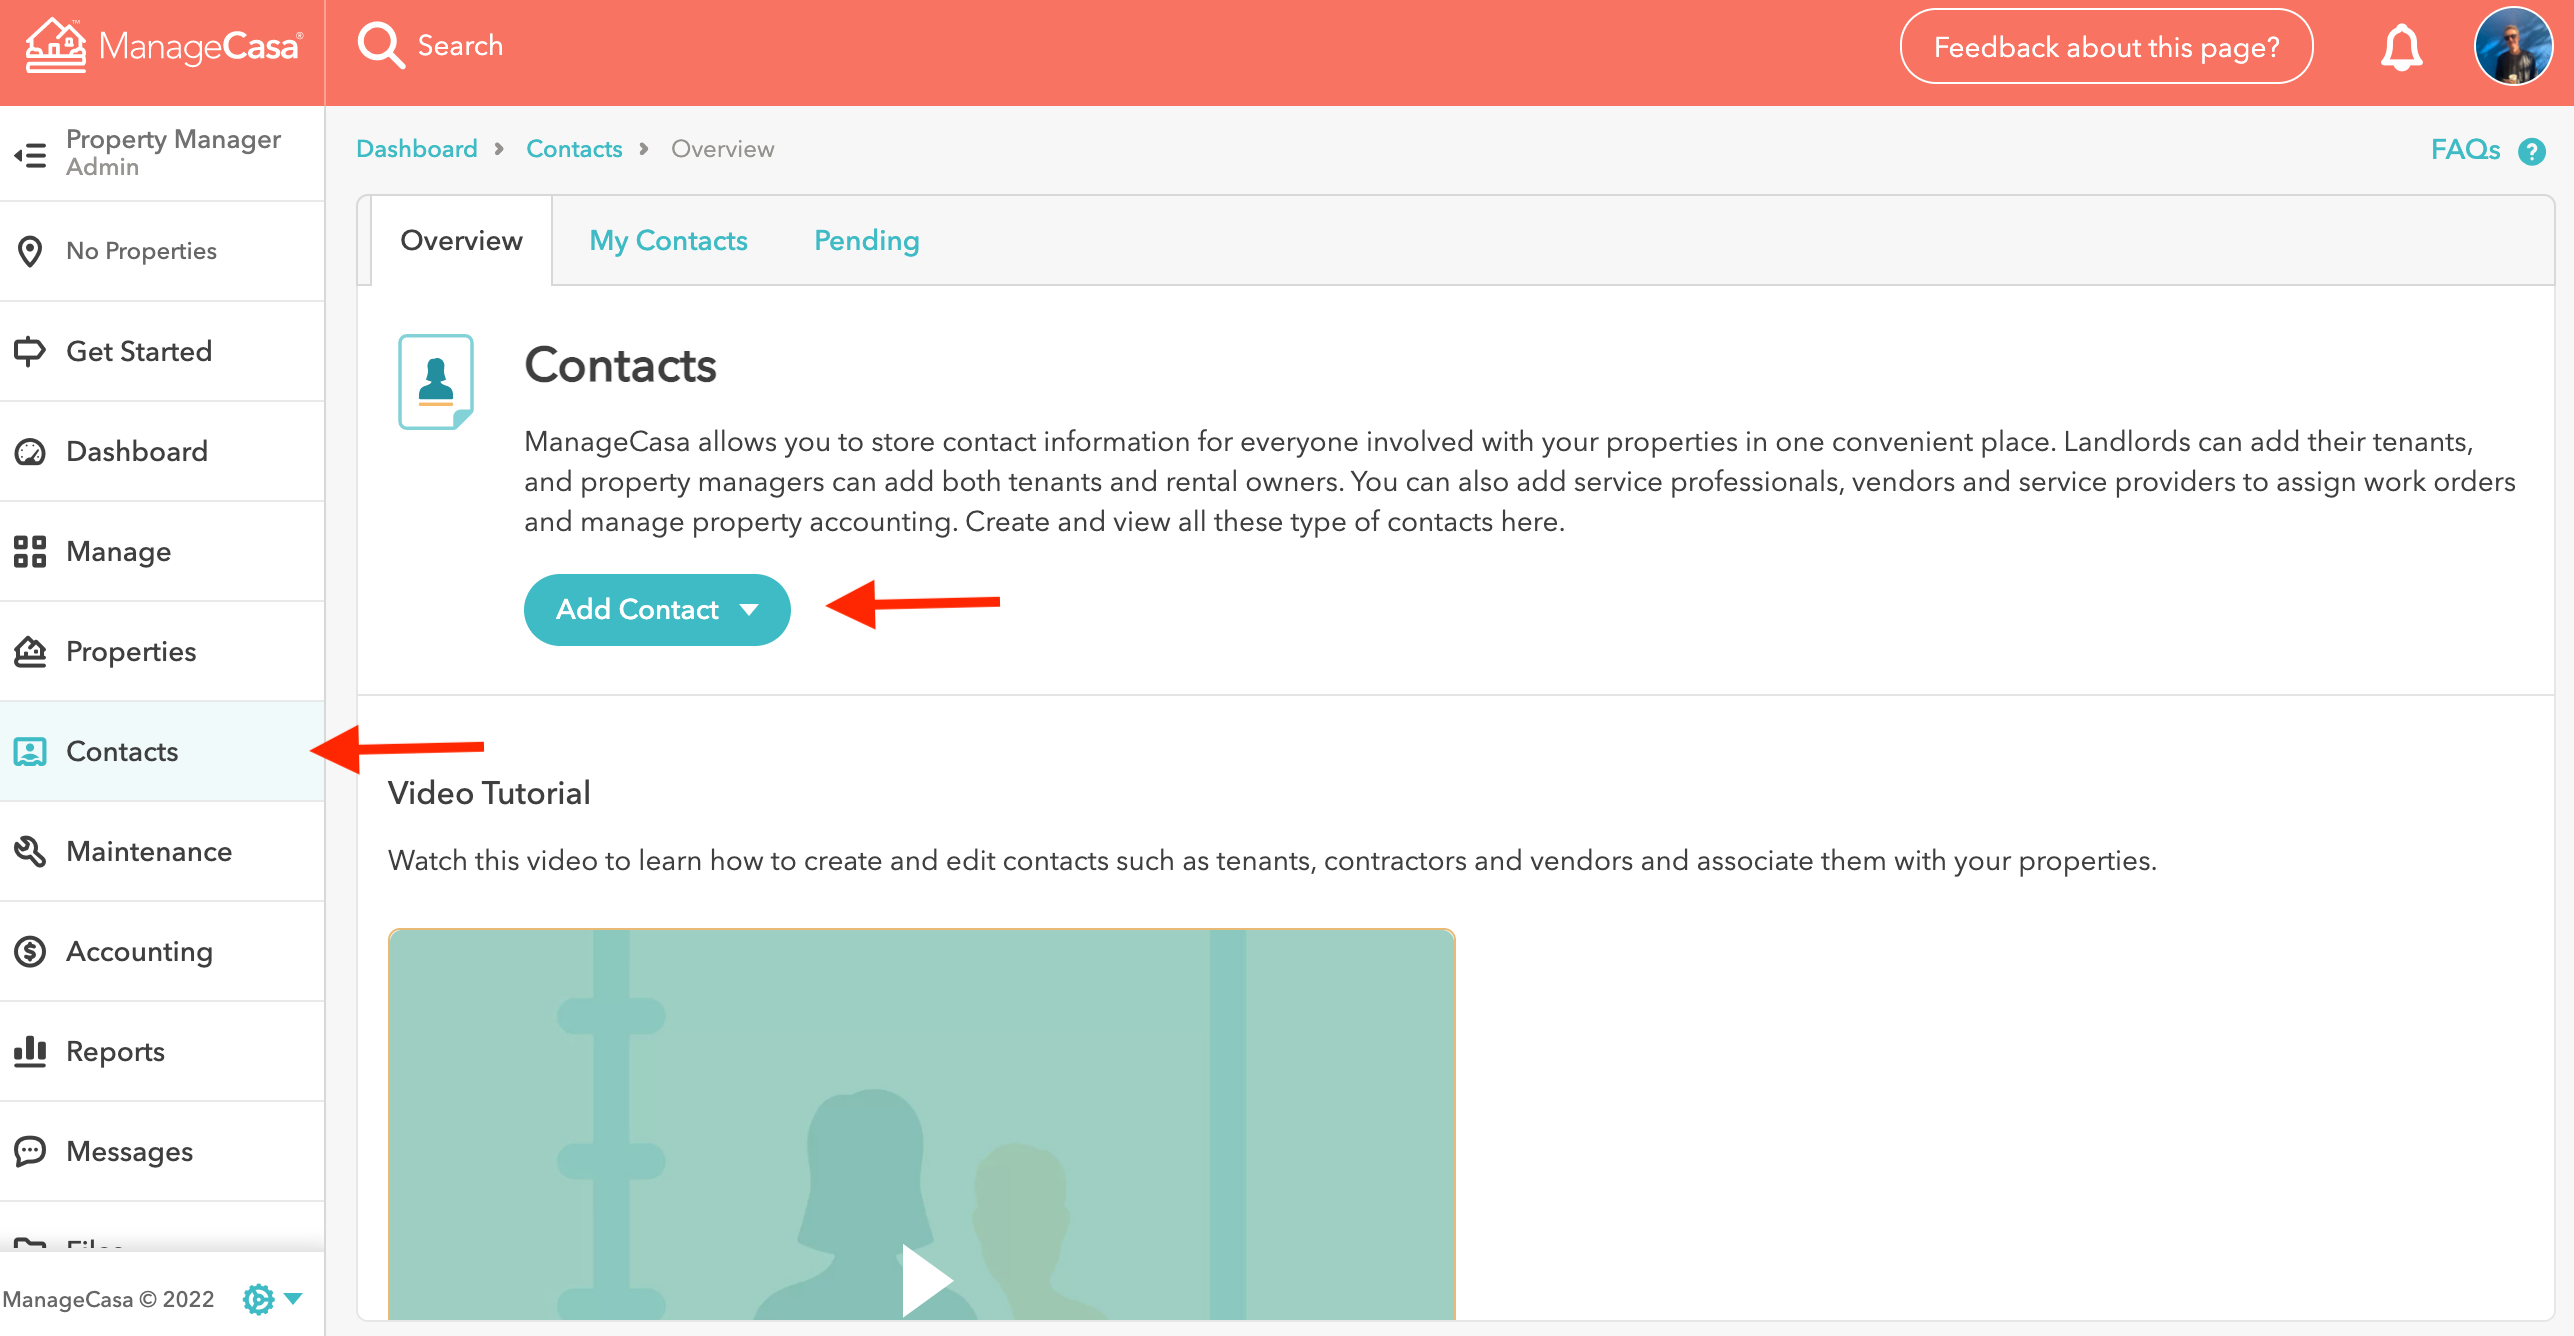Open Reports in the sidebar
2574x1336 pixels.
[162, 1051]
